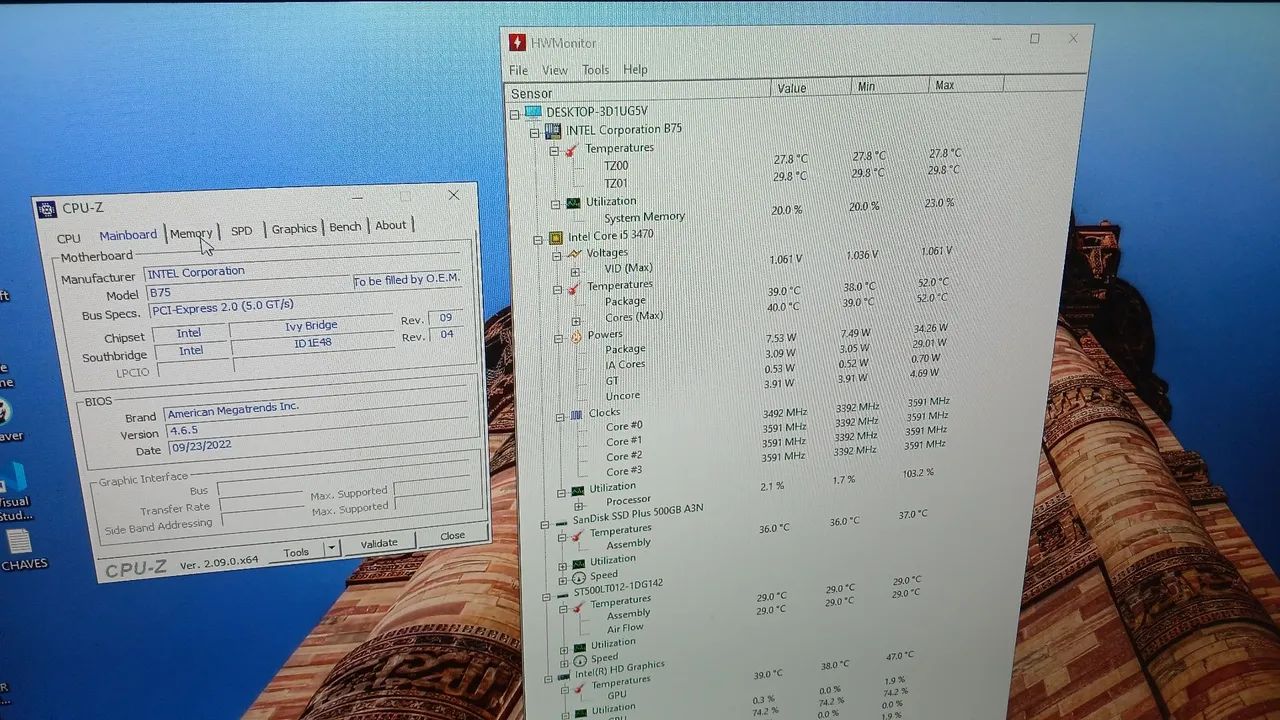Viewport: 1280px width, 720px height.
Task: Collapse the DESKTOP-3D1UG5V root node
Action: click(x=514, y=114)
